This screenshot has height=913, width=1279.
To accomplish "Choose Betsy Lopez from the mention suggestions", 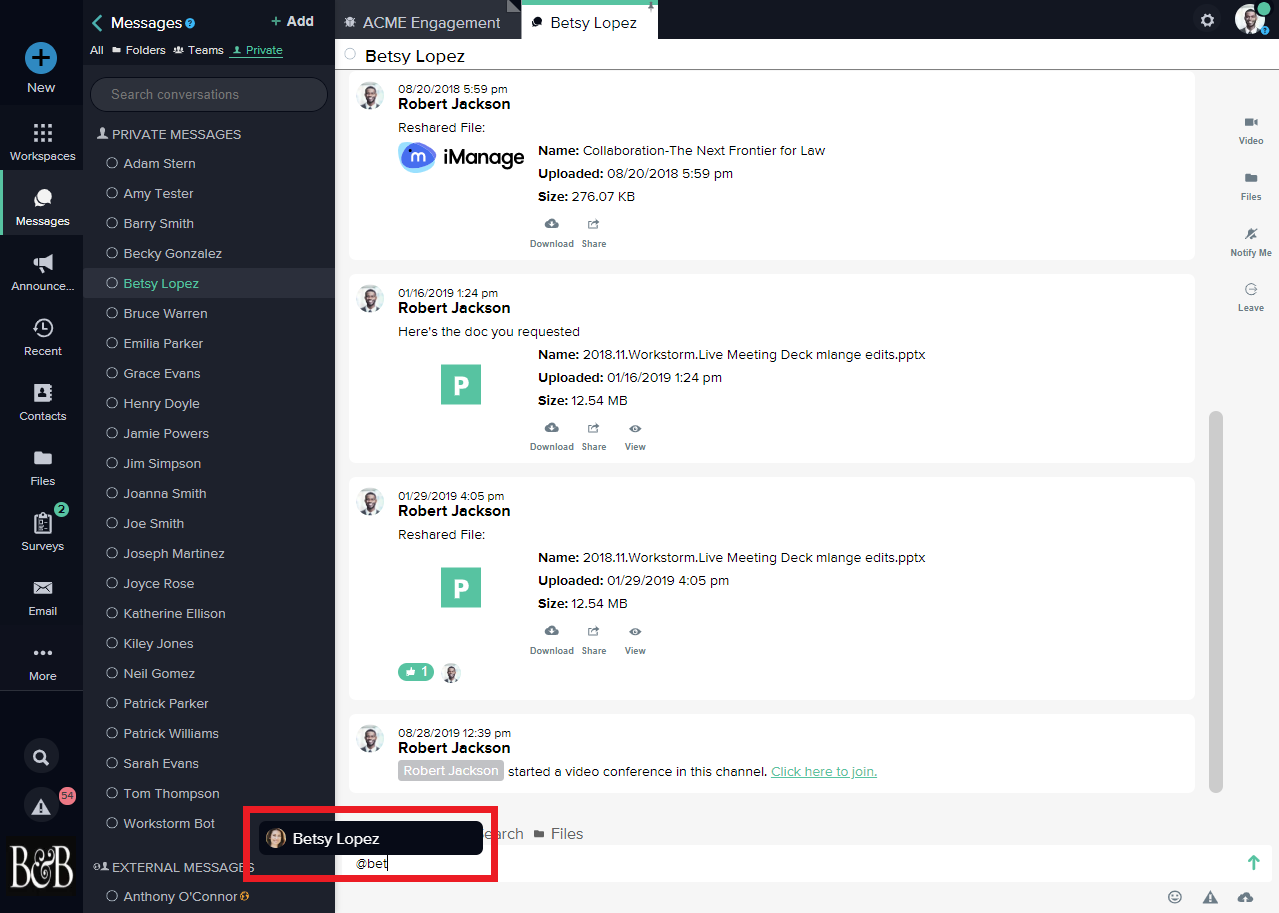I will (x=371, y=838).
